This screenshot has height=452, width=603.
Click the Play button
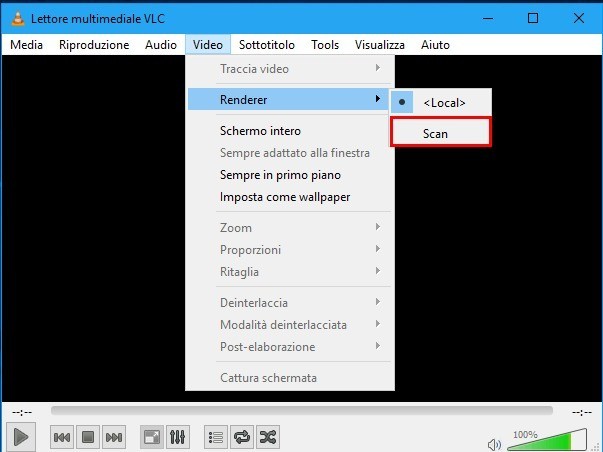pos(21,437)
